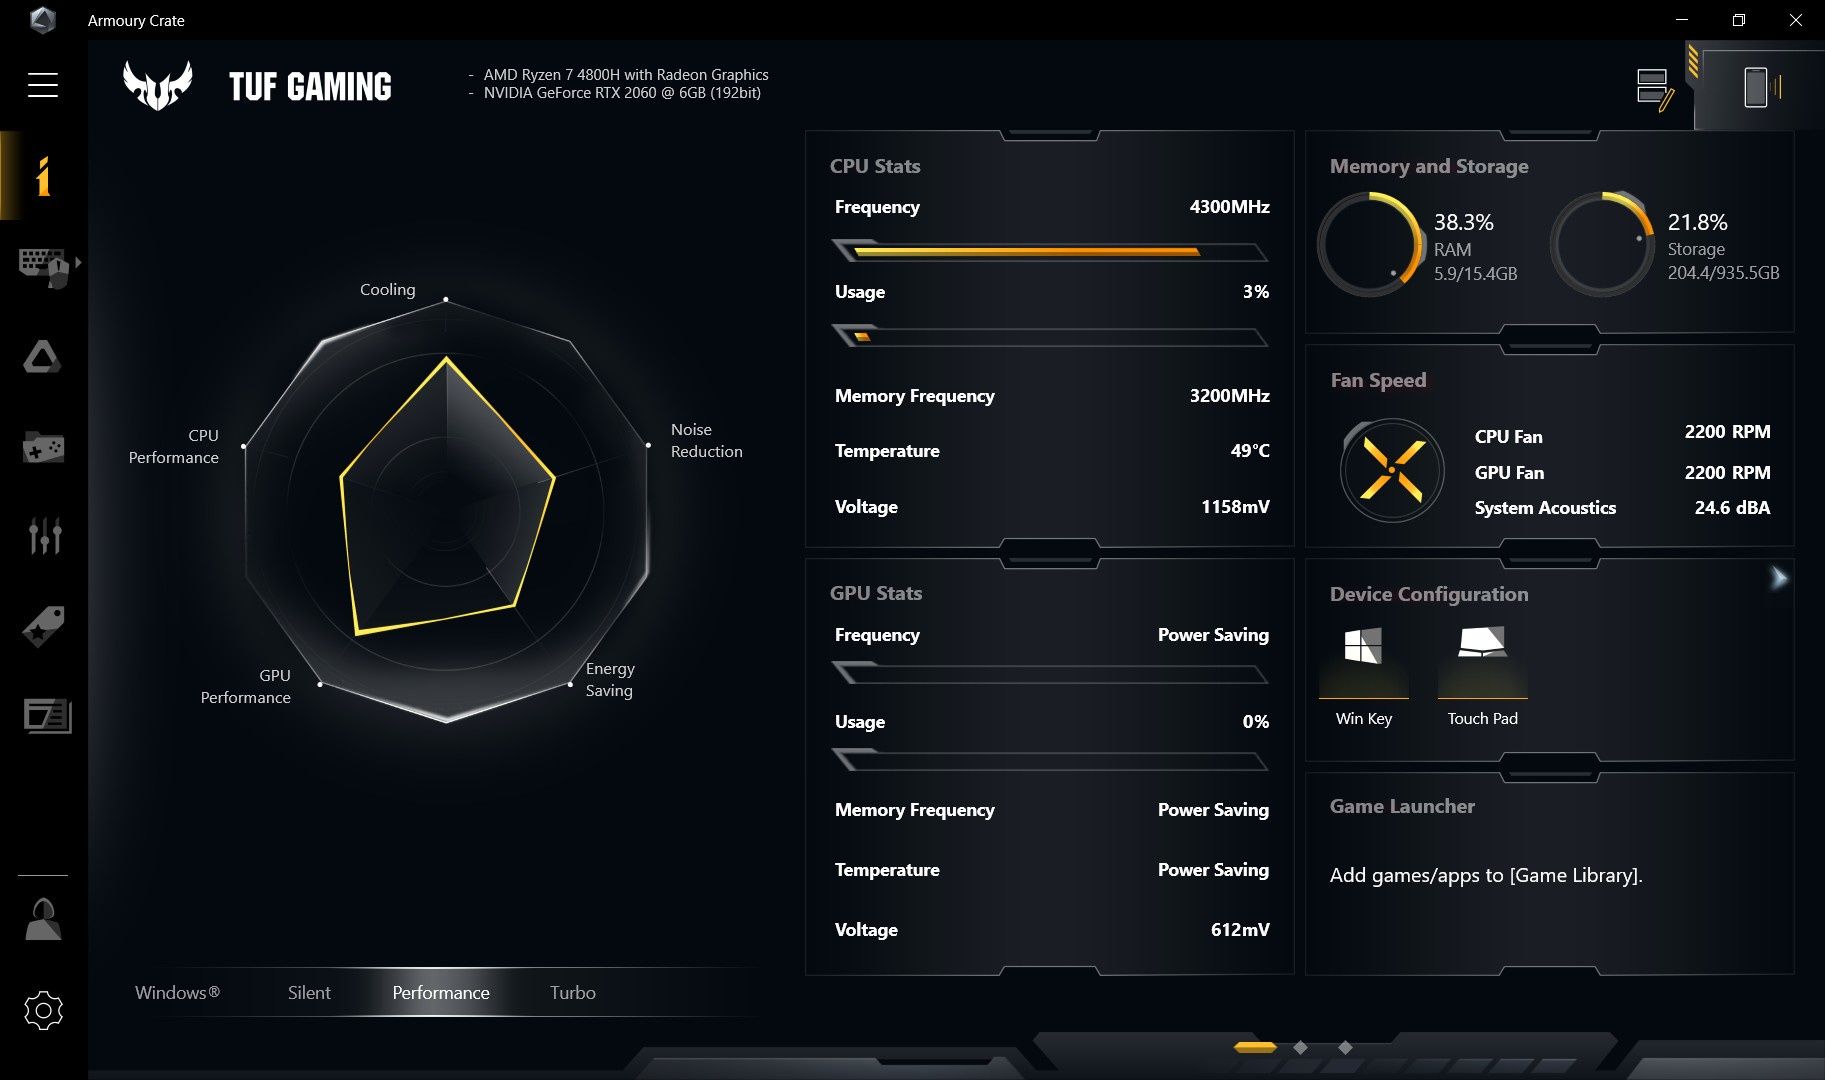Click the RAM usage circular gauge

(1370, 244)
